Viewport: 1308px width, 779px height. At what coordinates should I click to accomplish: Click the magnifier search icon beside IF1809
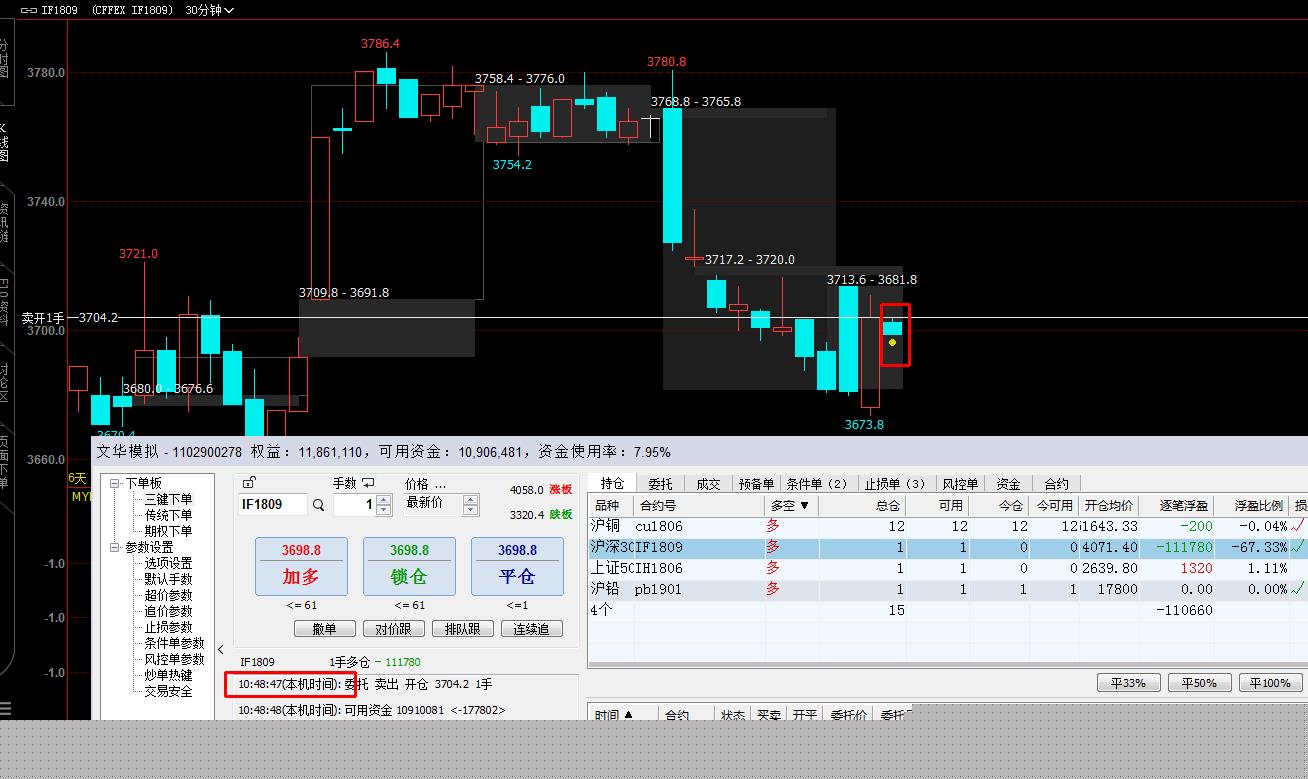[319, 506]
